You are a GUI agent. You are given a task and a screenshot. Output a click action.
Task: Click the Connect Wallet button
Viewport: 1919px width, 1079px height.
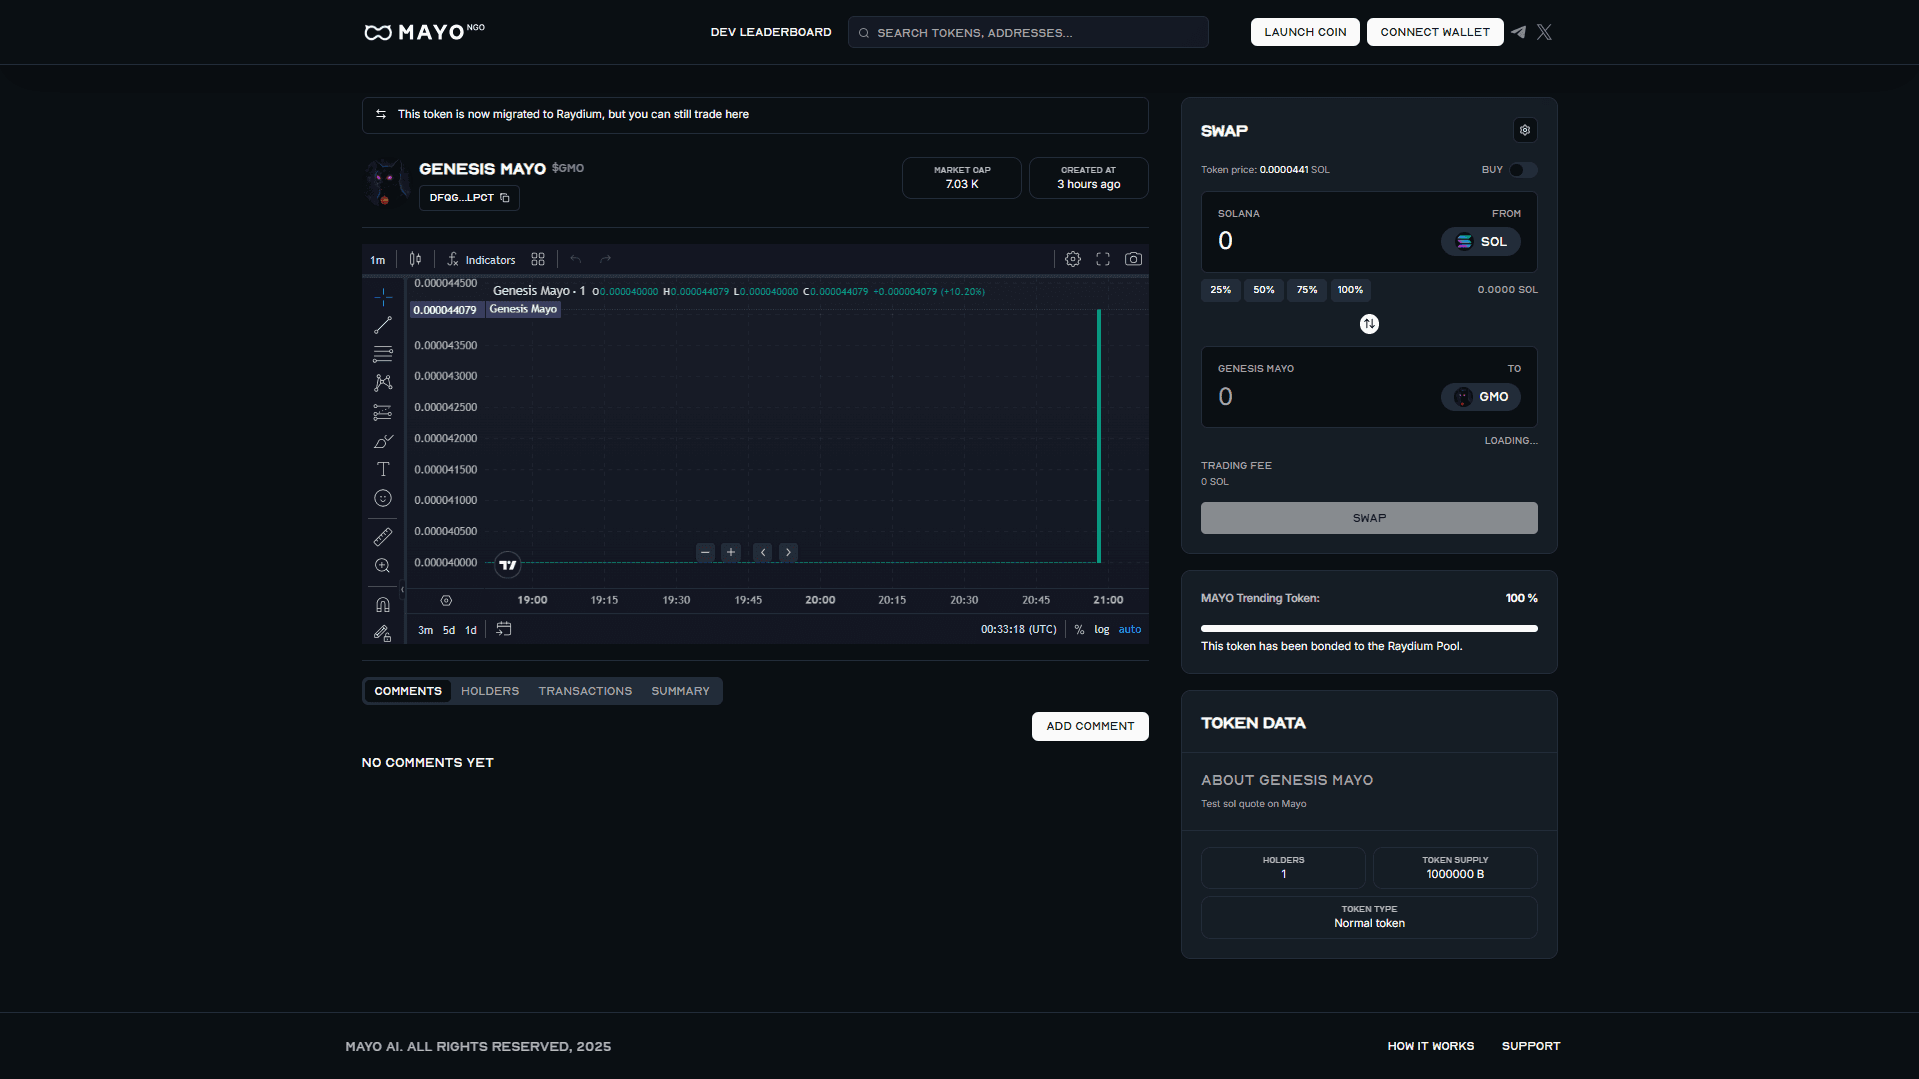(1434, 32)
